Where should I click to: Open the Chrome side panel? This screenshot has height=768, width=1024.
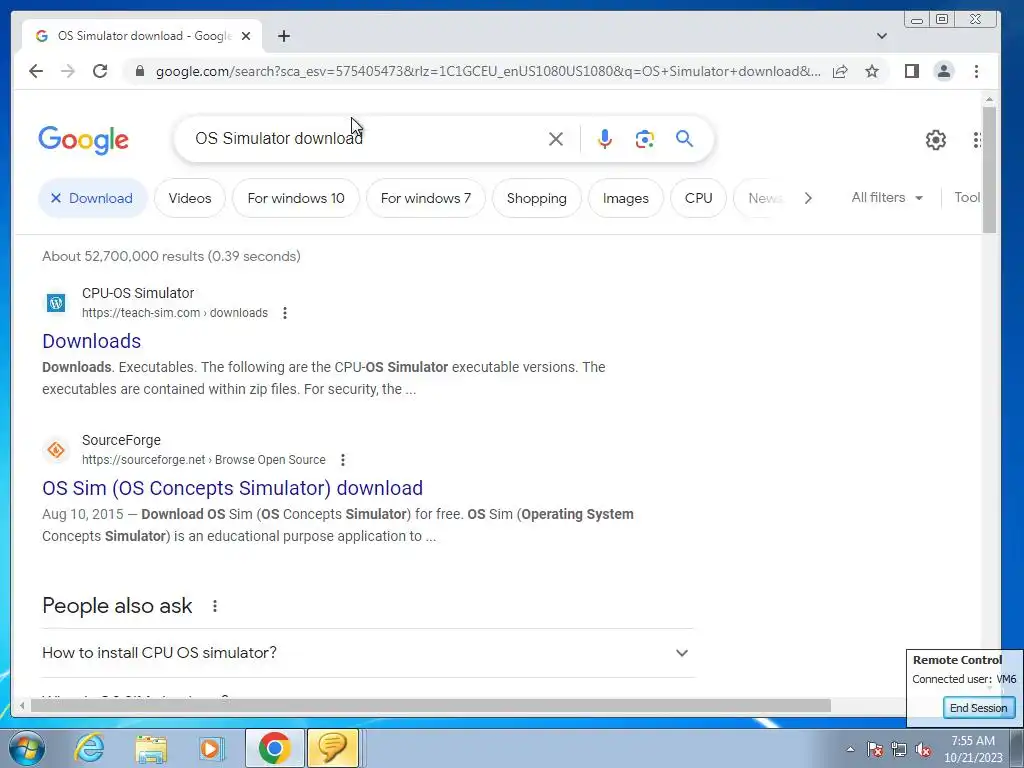(912, 71)
